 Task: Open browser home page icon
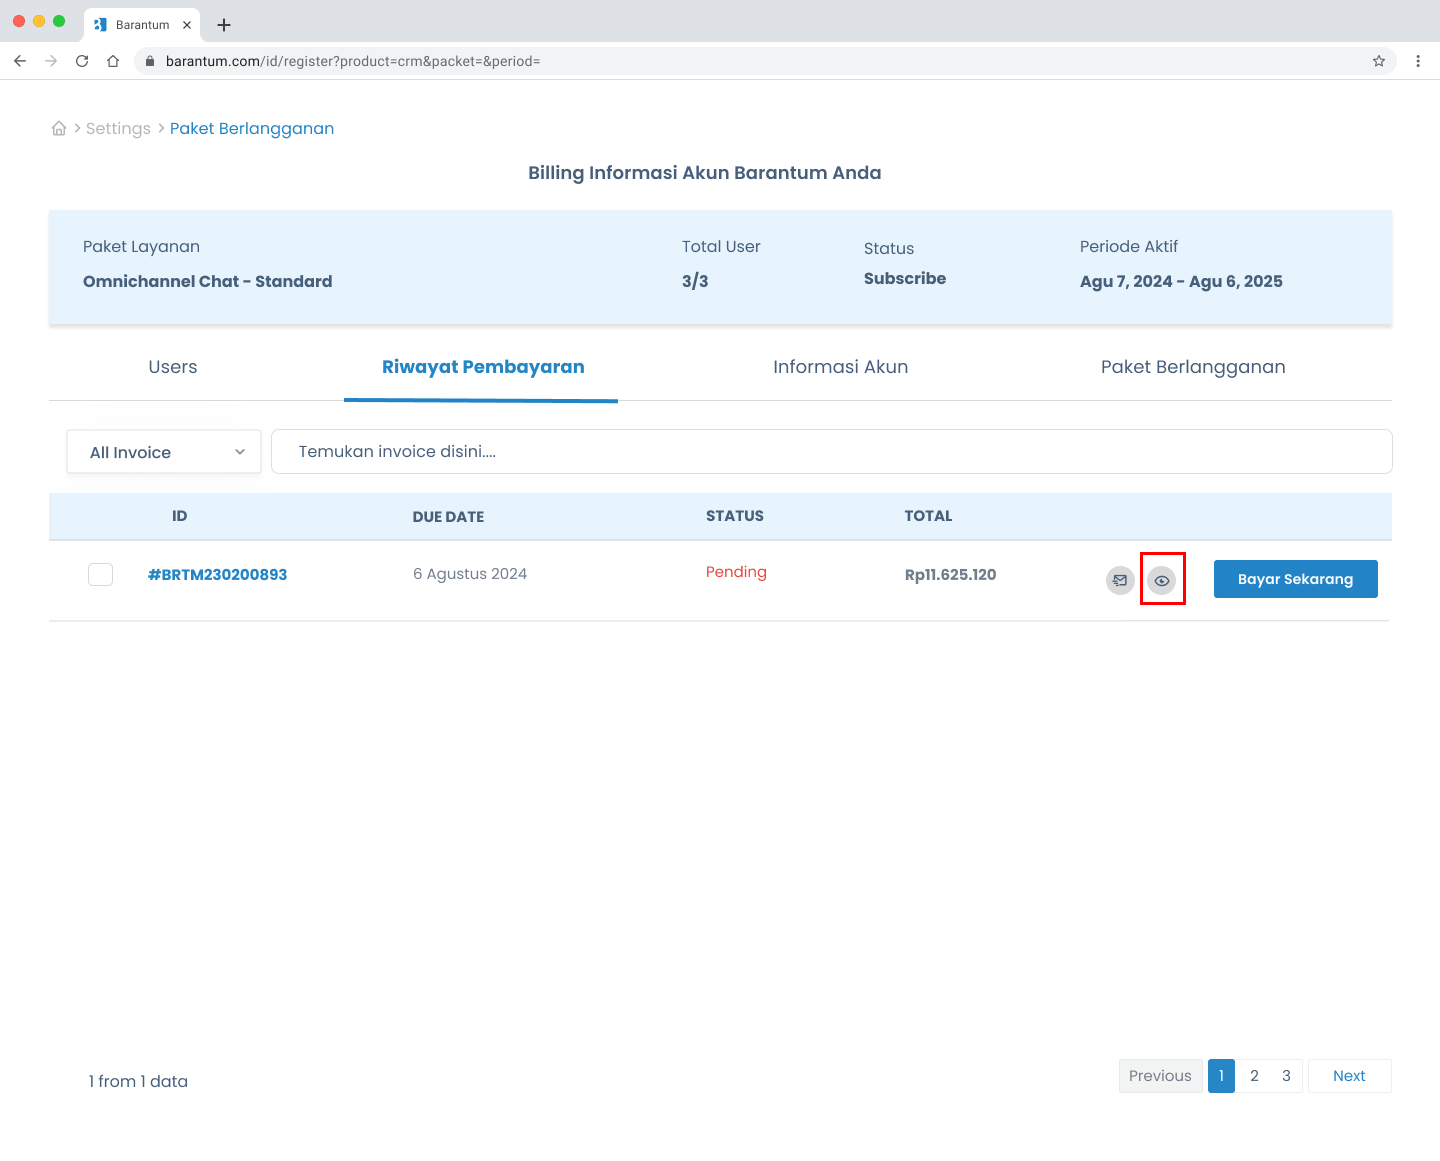point(113,61)
